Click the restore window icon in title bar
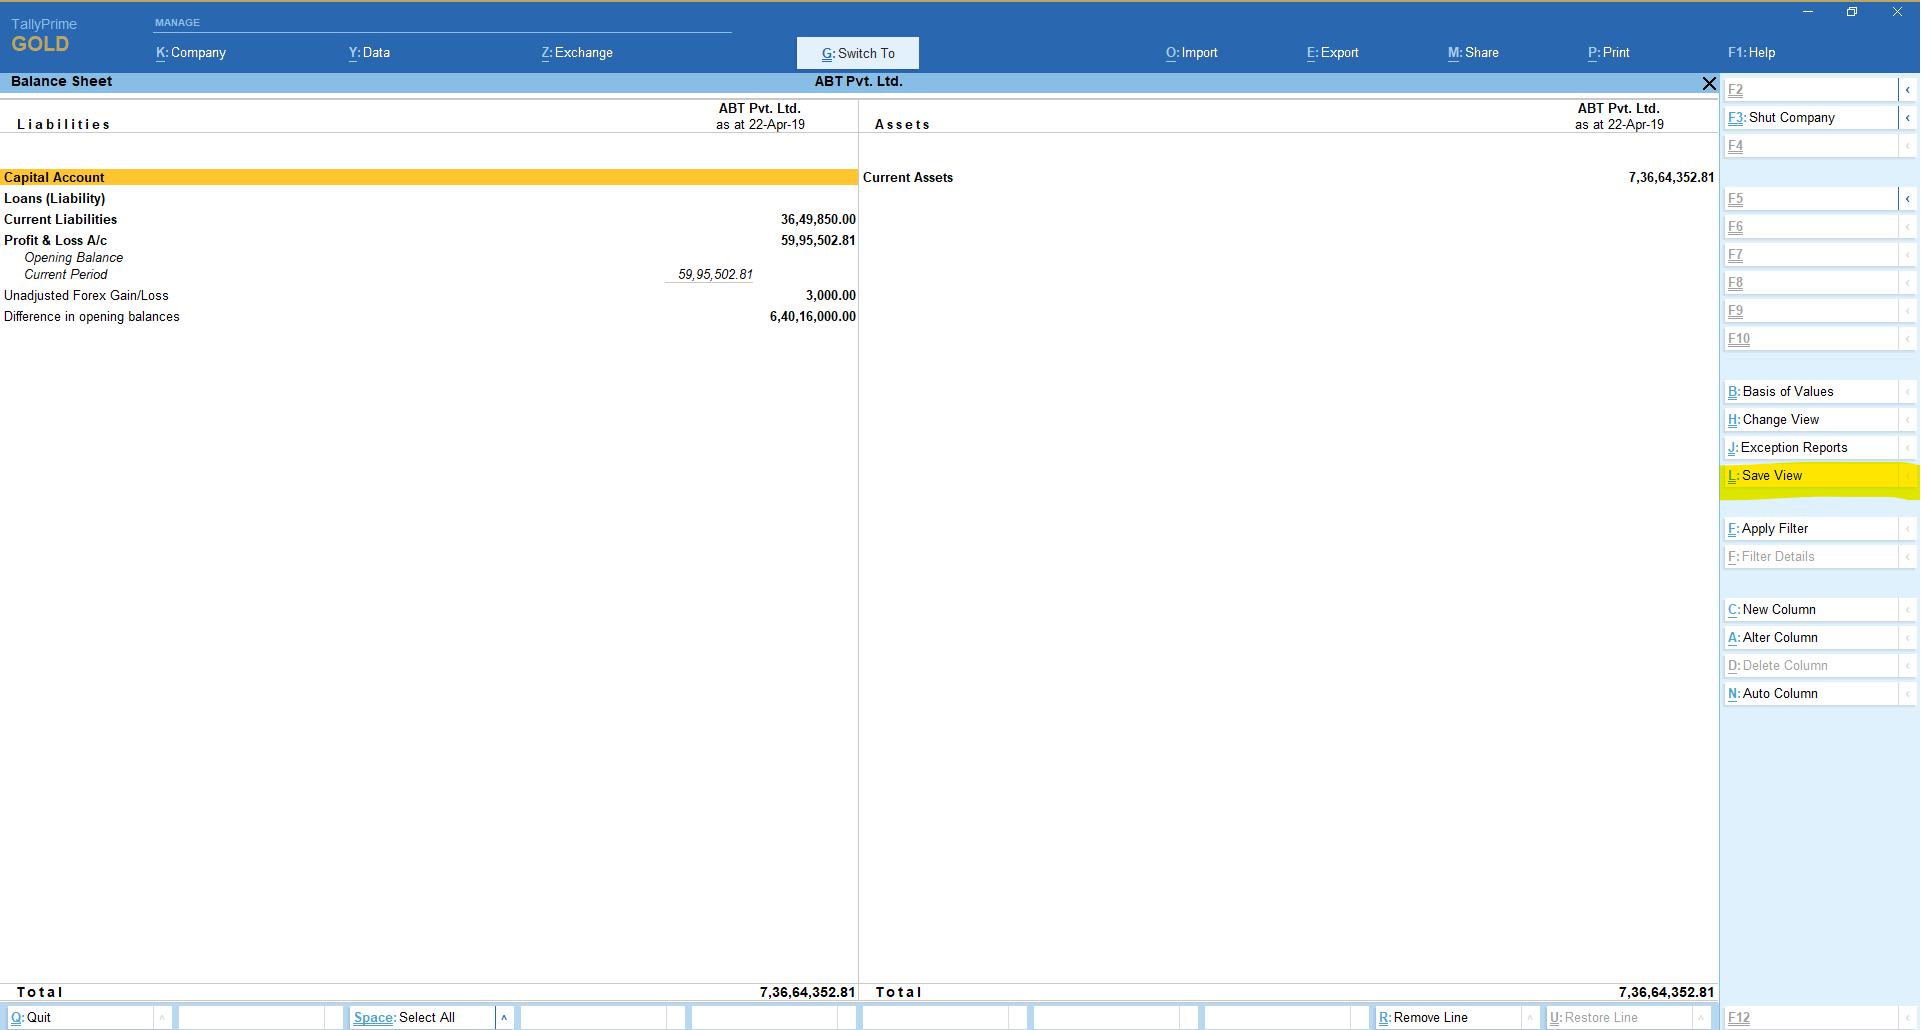Screen dimensions: 1921x1030 (x=1852, y=12)
